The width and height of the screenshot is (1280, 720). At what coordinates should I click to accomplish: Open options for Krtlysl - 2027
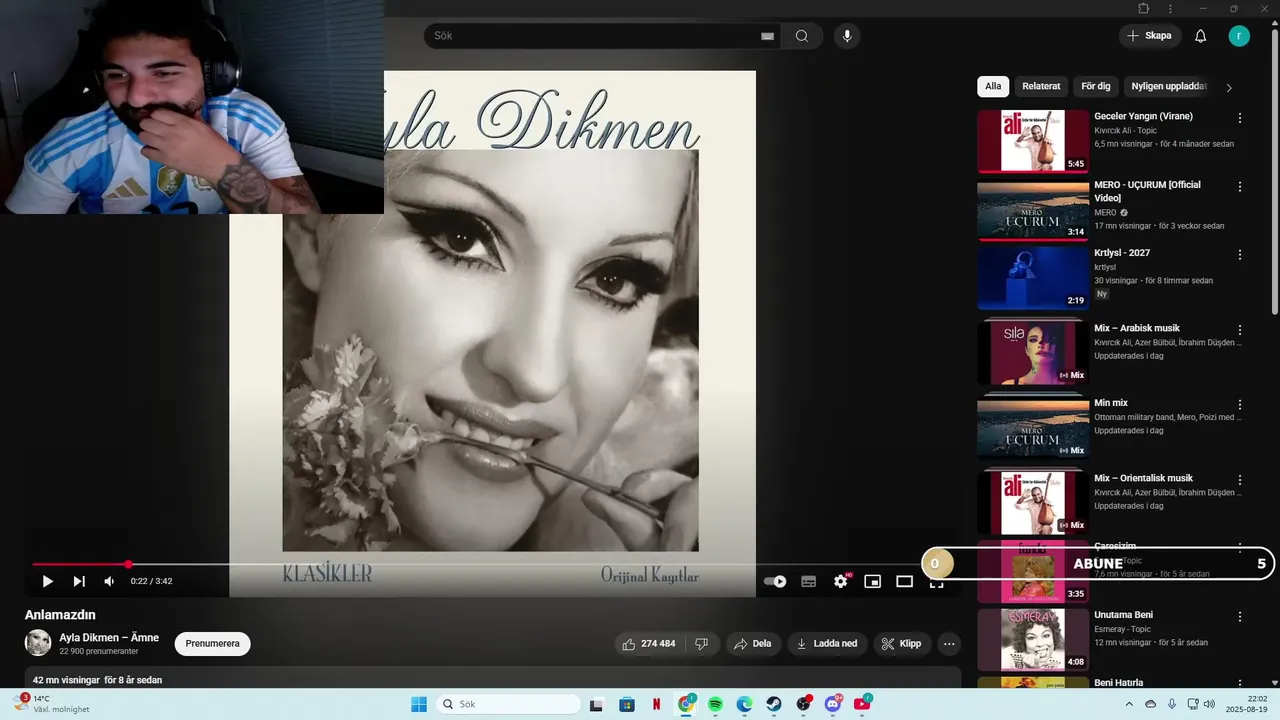click(x=1240, y=255)
